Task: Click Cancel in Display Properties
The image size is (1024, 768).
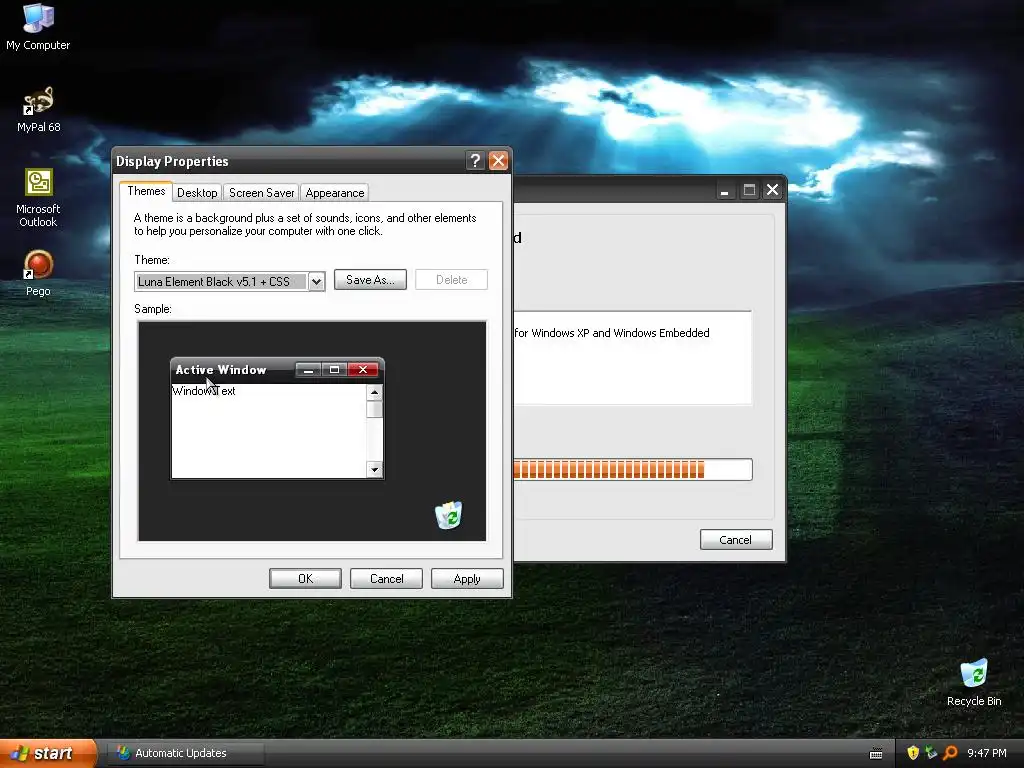Action: click(386, 579)
